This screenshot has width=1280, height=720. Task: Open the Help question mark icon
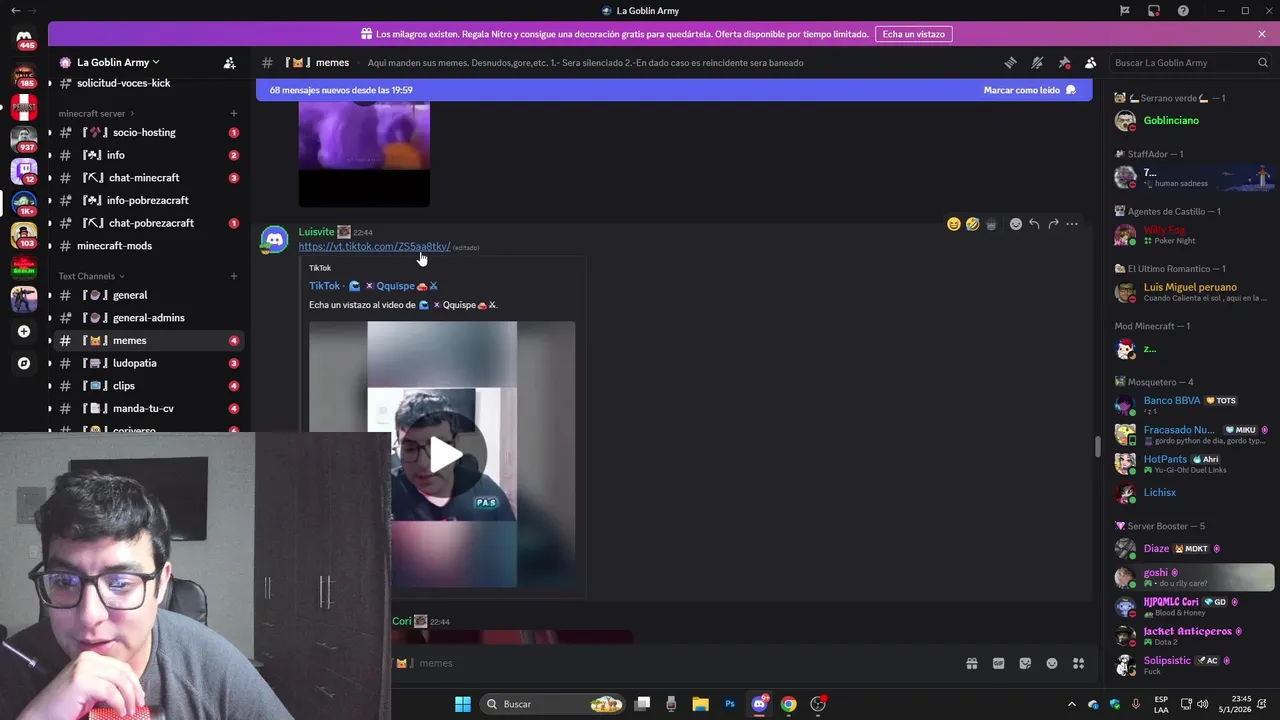pyautogui.click(x=1183, y=11)
